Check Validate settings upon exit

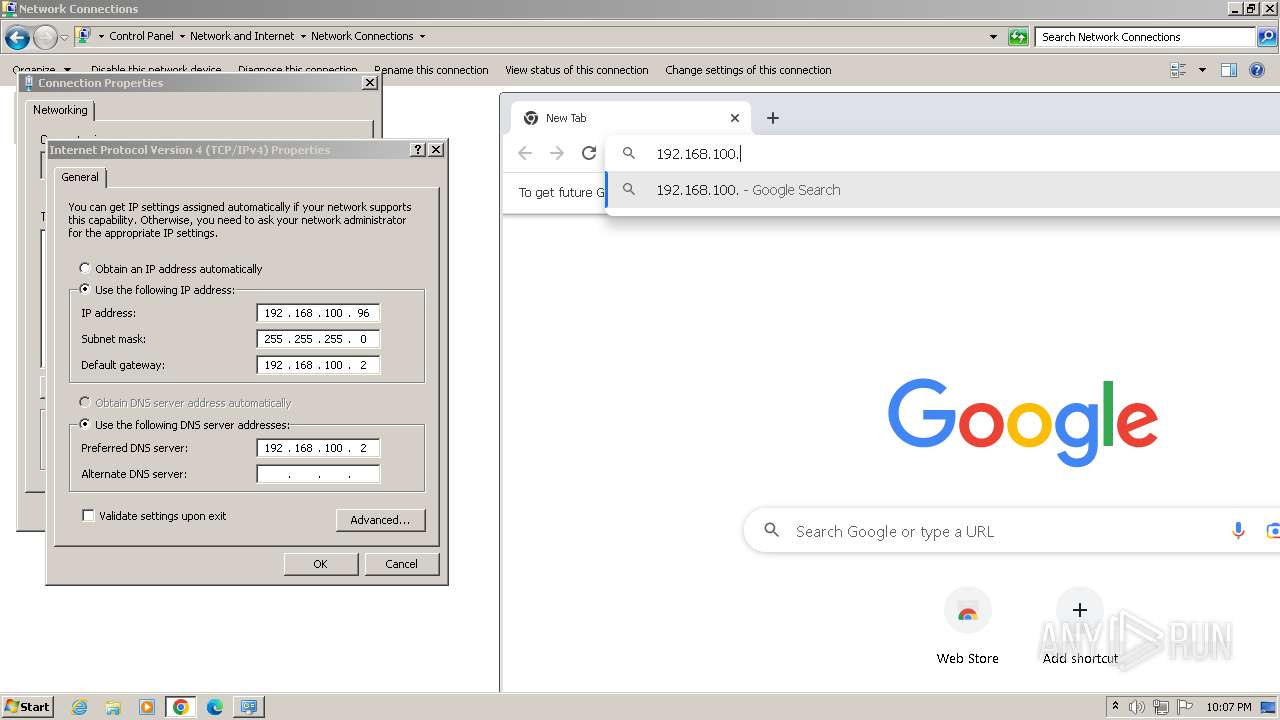point(88,516)
